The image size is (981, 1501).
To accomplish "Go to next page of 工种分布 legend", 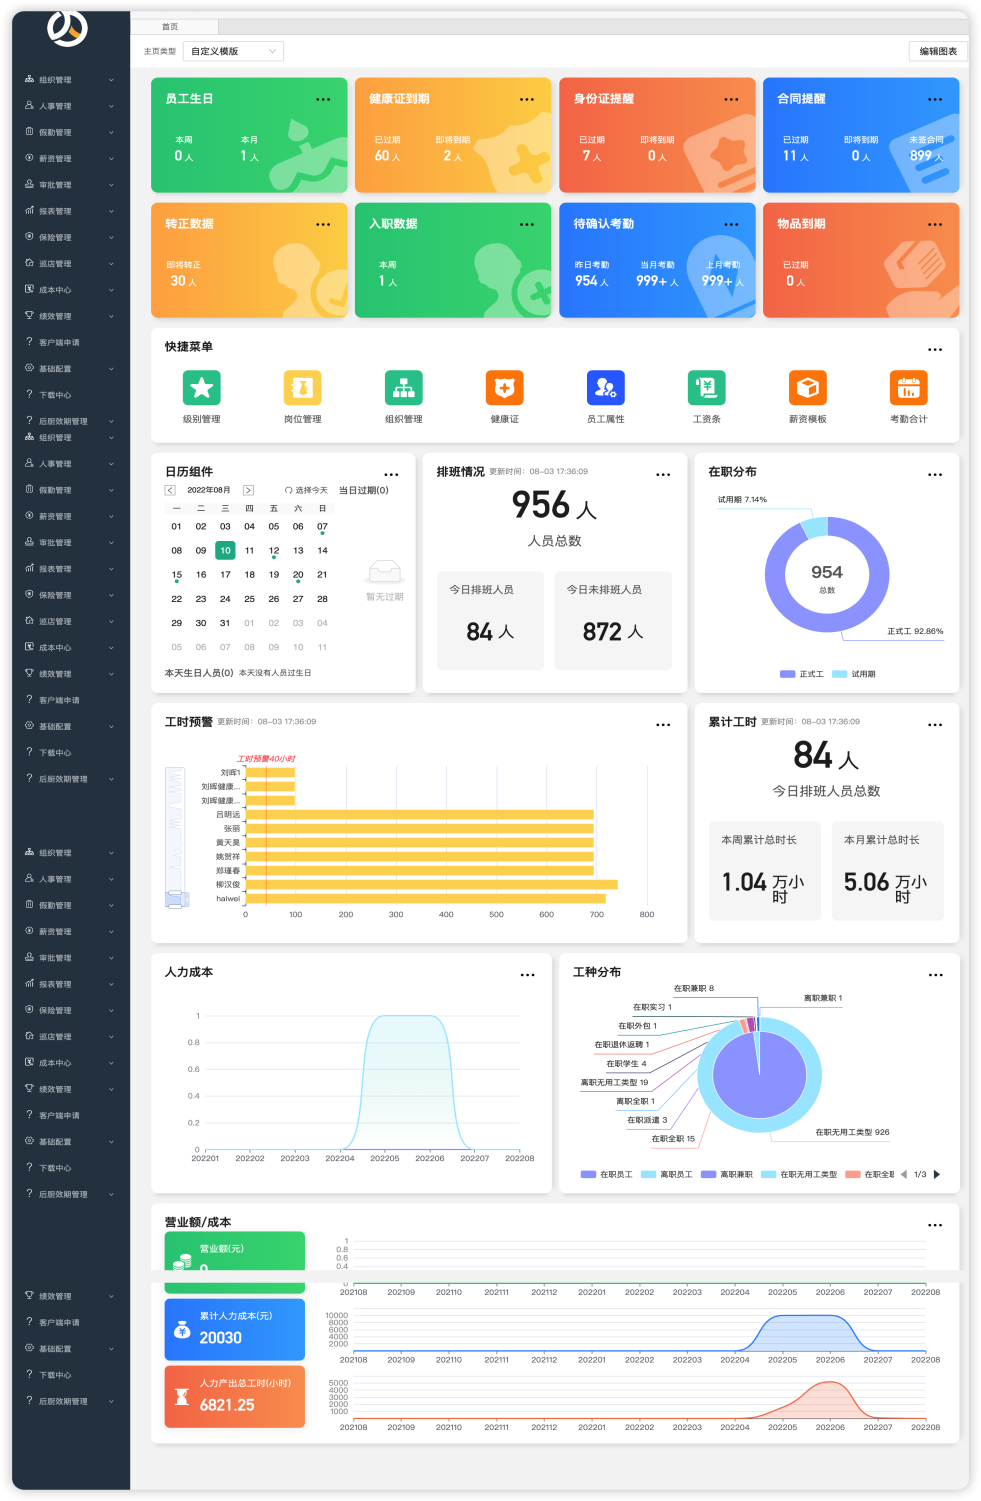I will 937,1175.
